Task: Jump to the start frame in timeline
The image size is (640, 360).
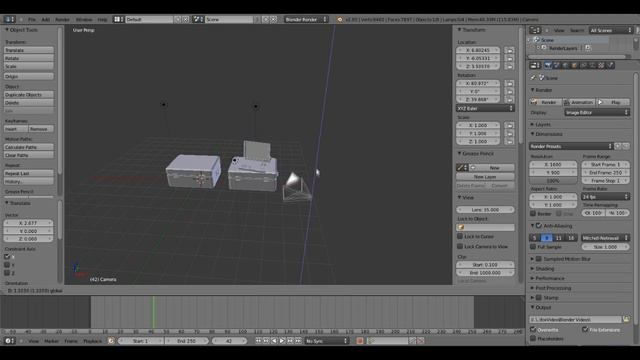Action: [x=258, y=341]
